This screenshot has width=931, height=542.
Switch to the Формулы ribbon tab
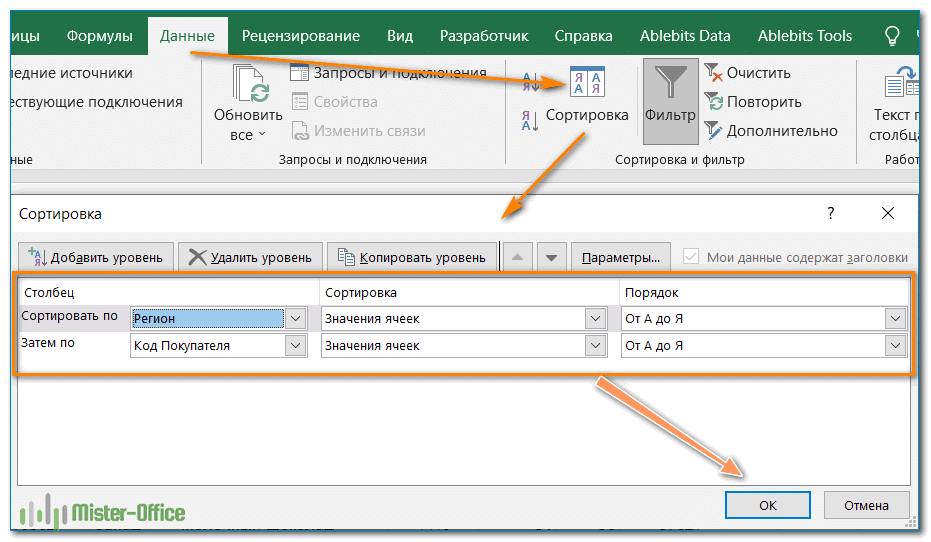click(x=99, y=36)
